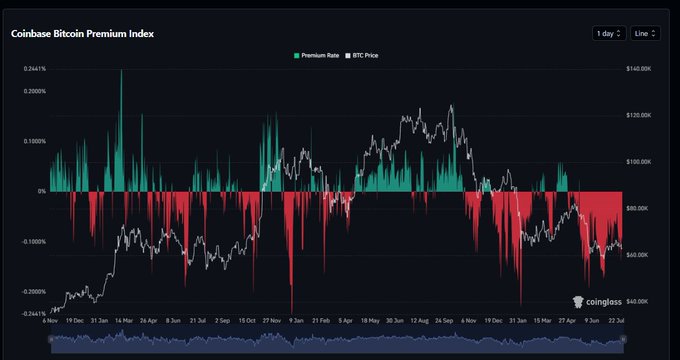
Task: Click the 8 Jun date label
Action: [173, 321]
